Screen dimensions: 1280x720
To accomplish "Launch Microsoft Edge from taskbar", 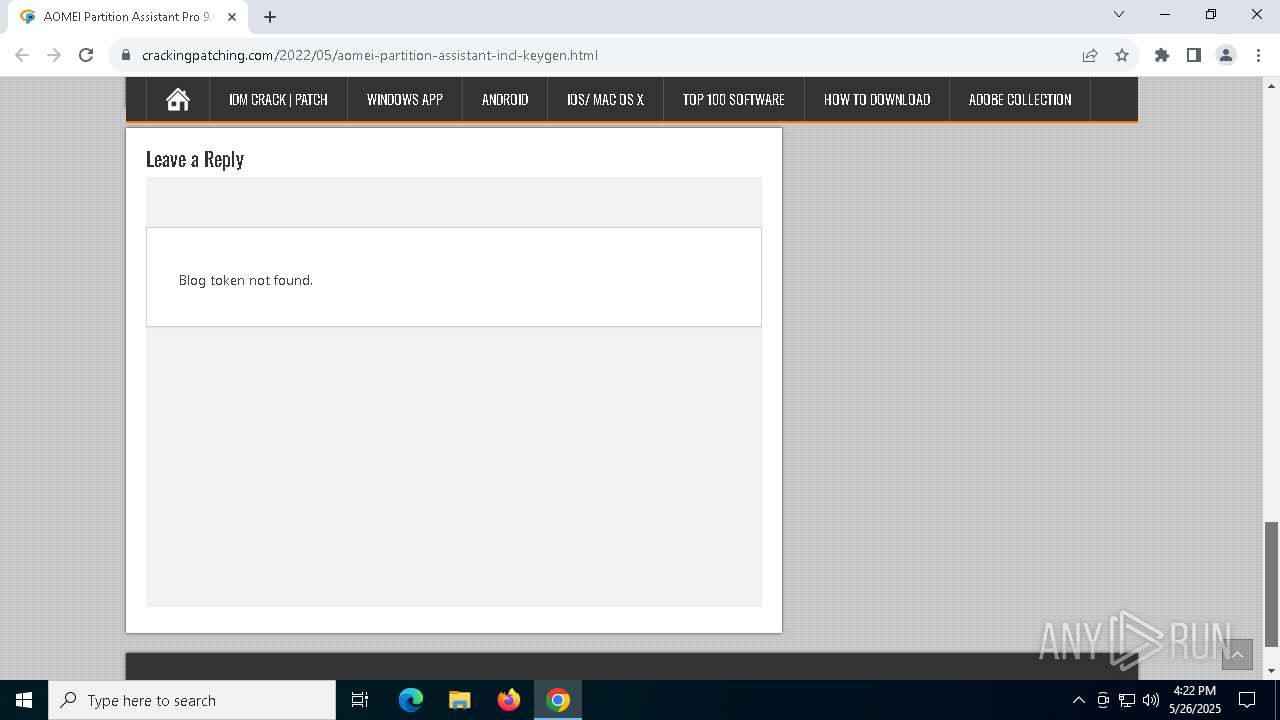I will (411, 700).
